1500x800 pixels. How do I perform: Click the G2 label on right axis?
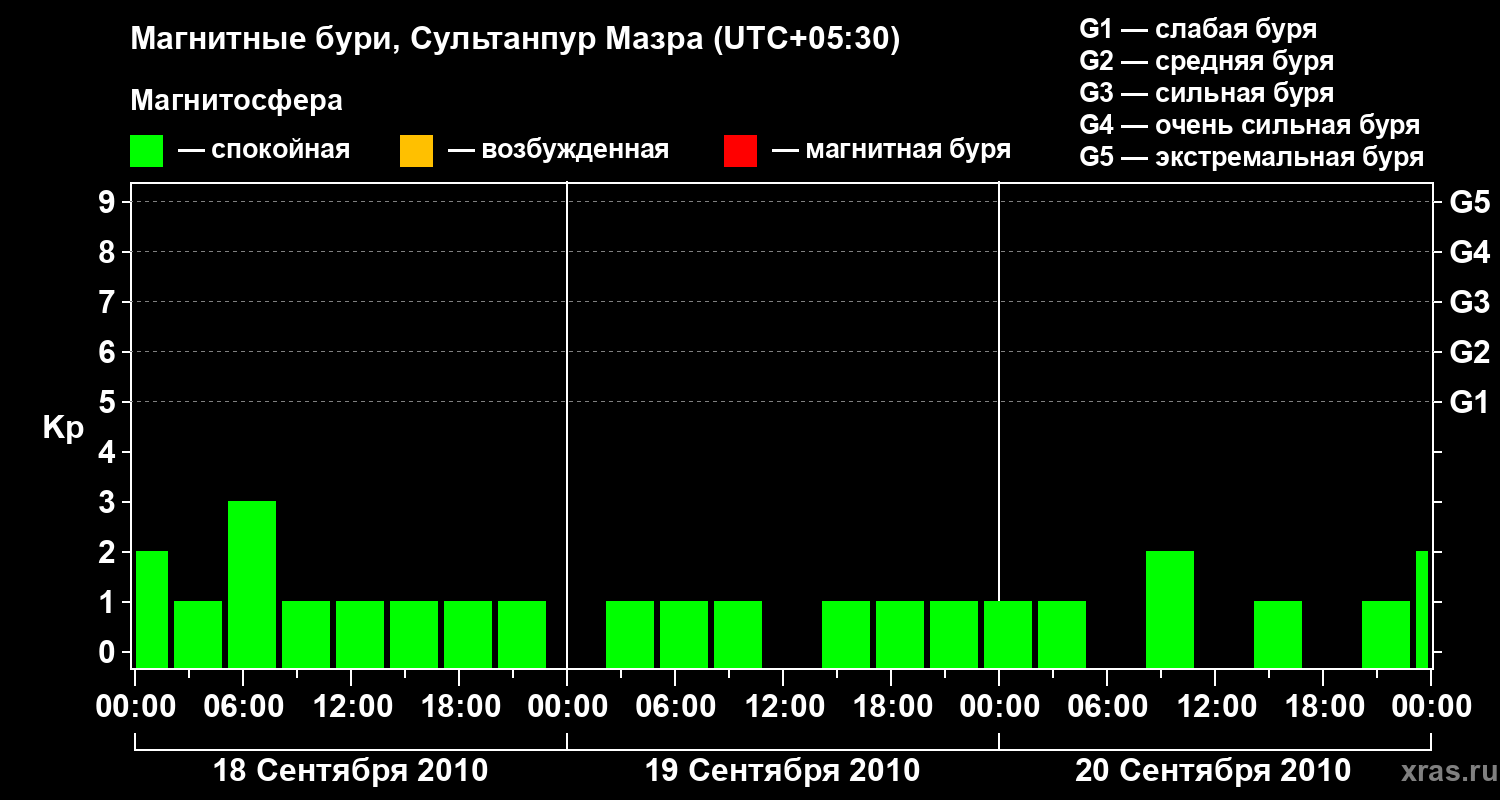[x=1469, y=353]
